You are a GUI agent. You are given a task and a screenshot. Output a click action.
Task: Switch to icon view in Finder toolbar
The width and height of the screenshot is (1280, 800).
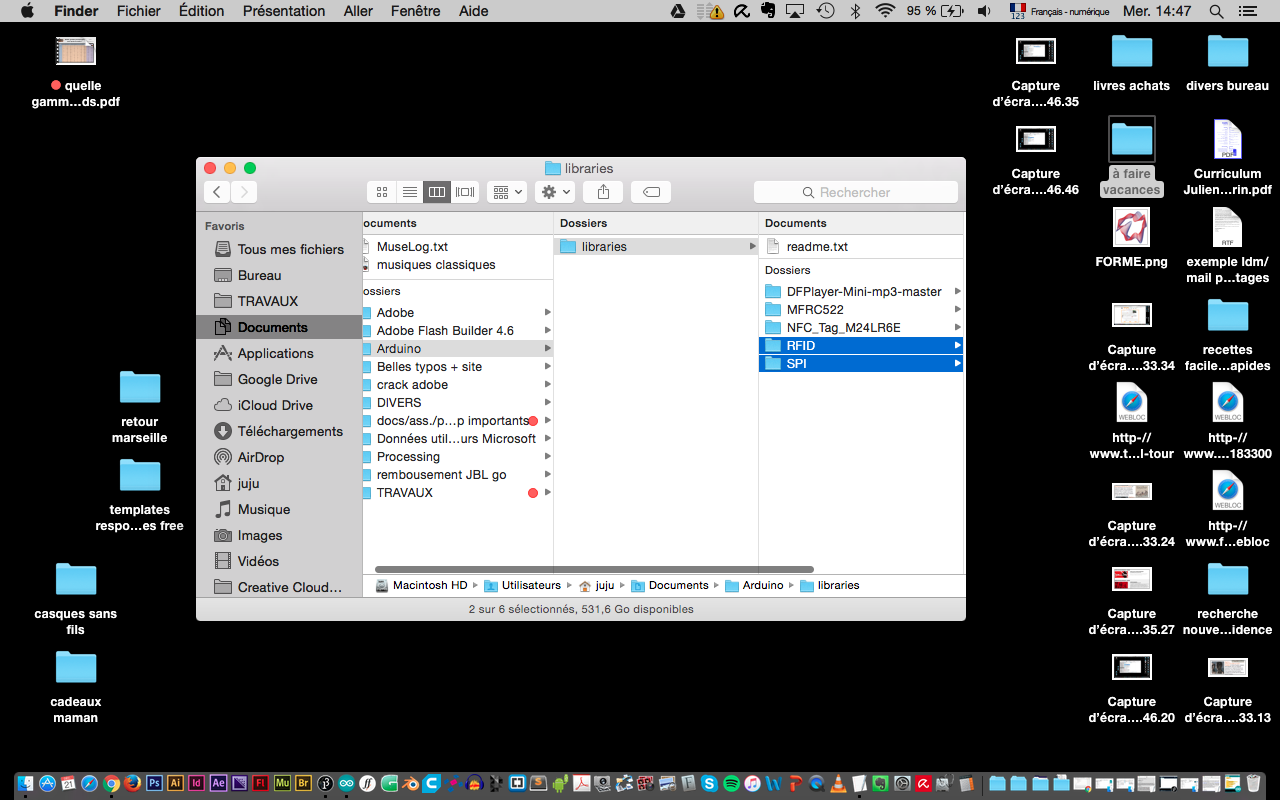tap(381, 192)
